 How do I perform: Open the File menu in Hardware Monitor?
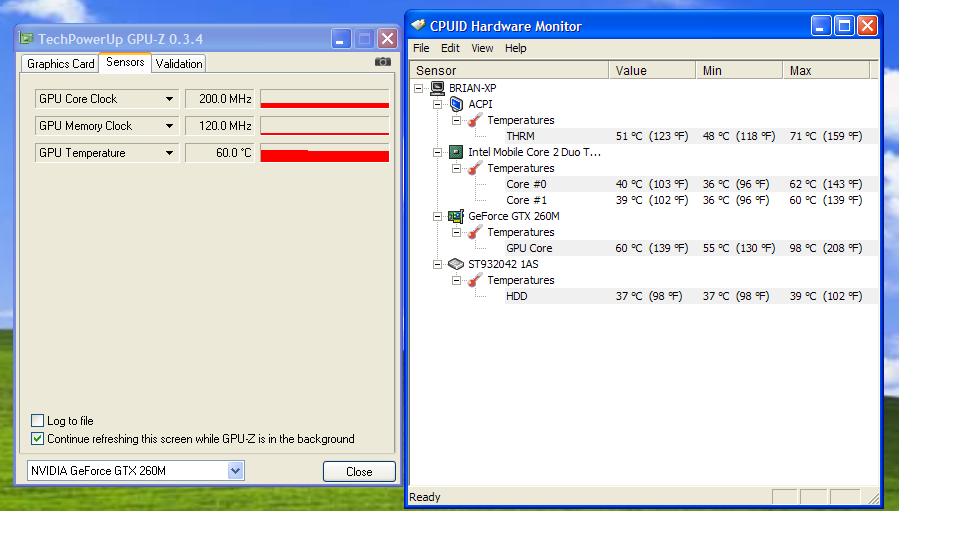click(x=421, y=48)
